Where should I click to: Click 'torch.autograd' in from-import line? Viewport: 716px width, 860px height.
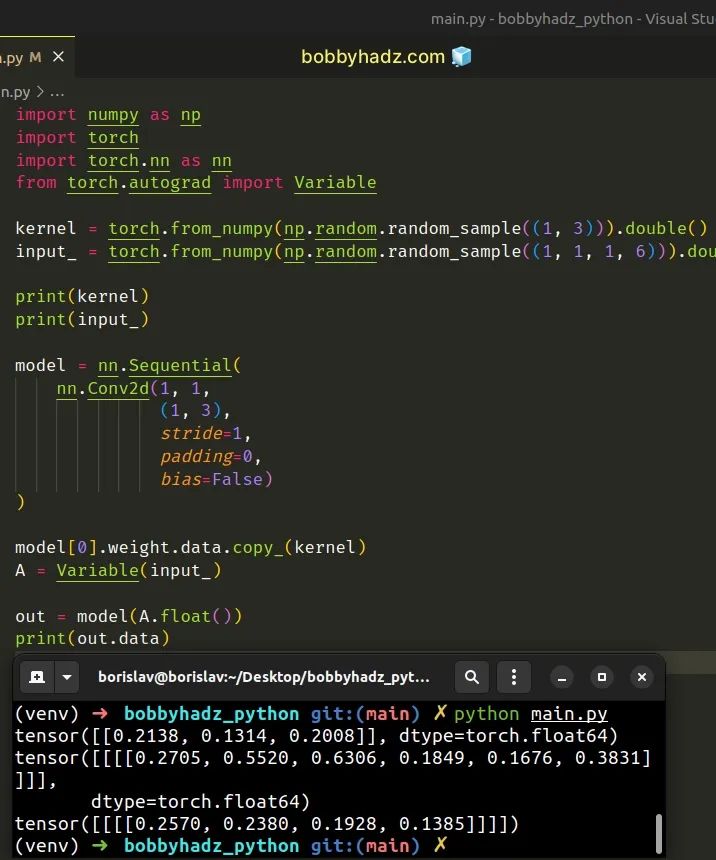coord(139,183)
